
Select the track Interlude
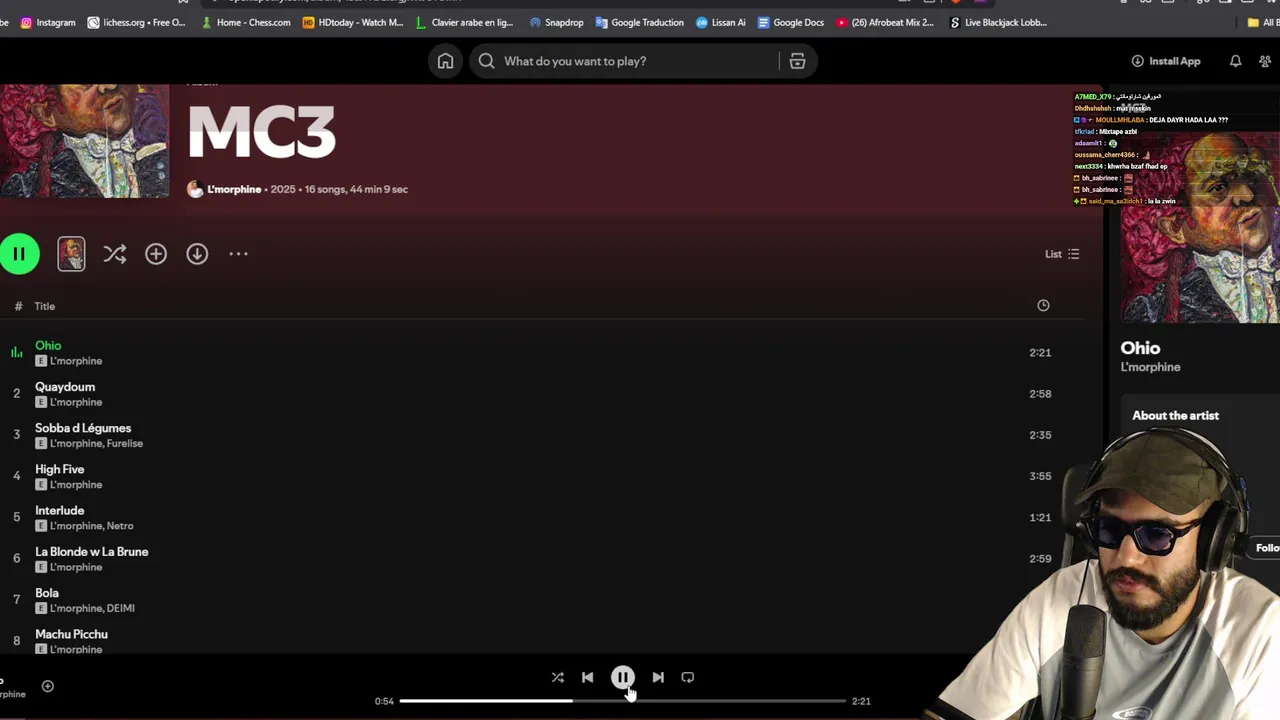tap(60, 510)
